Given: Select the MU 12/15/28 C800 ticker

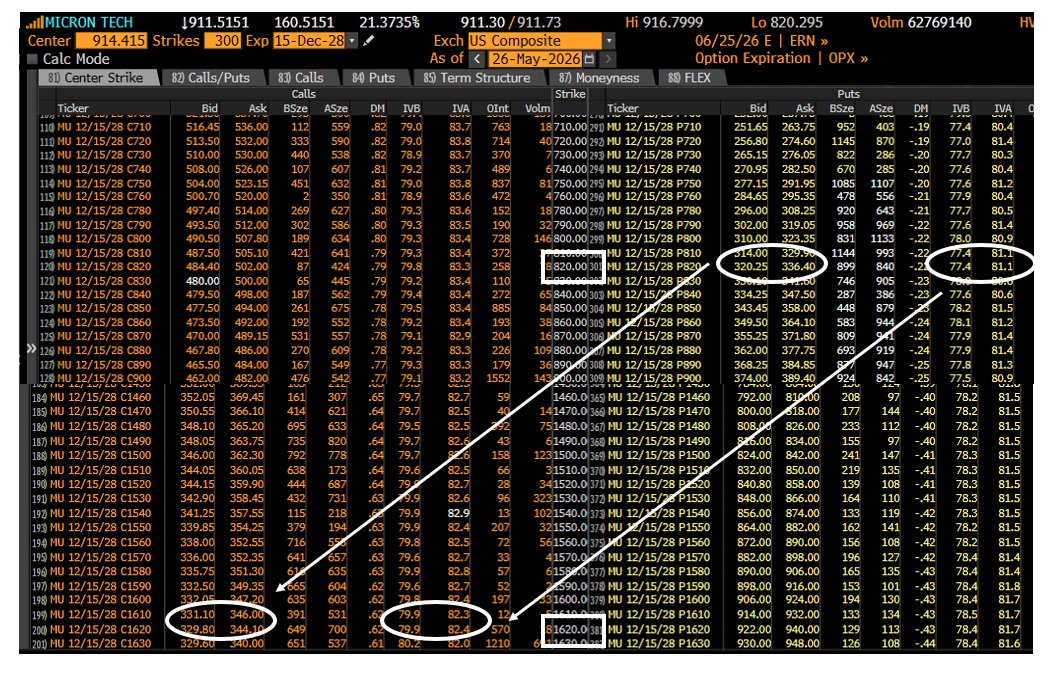Looking at the screenshot, I should [104, 239].
